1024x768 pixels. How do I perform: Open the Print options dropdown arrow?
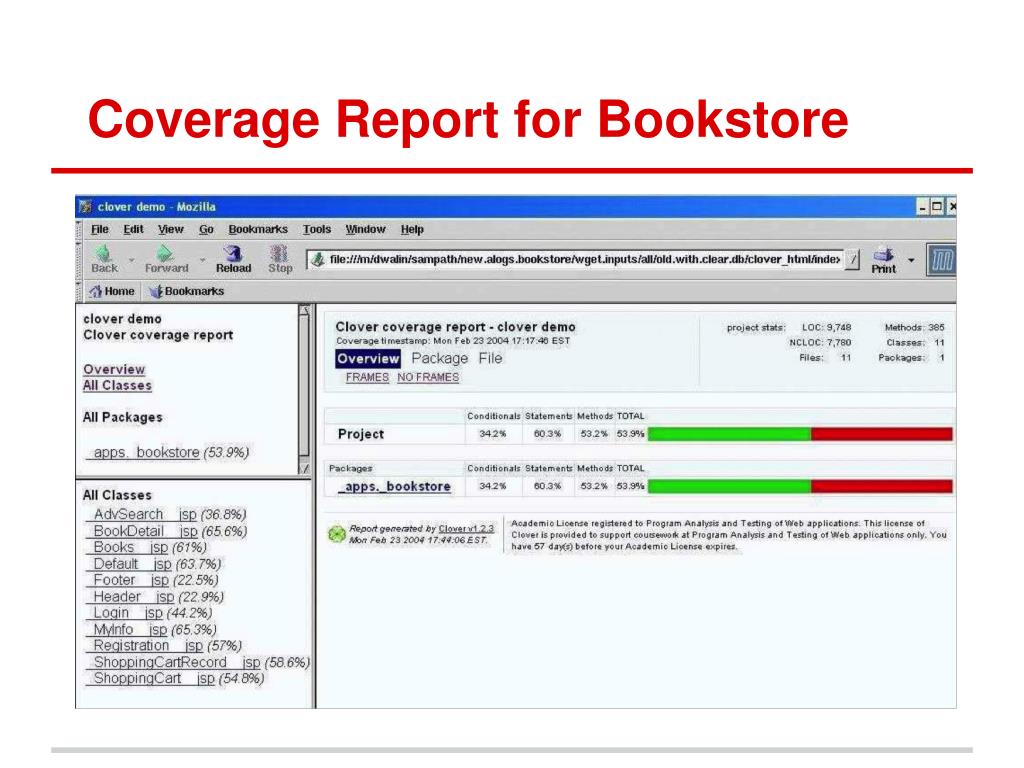[x=911, y=260]
